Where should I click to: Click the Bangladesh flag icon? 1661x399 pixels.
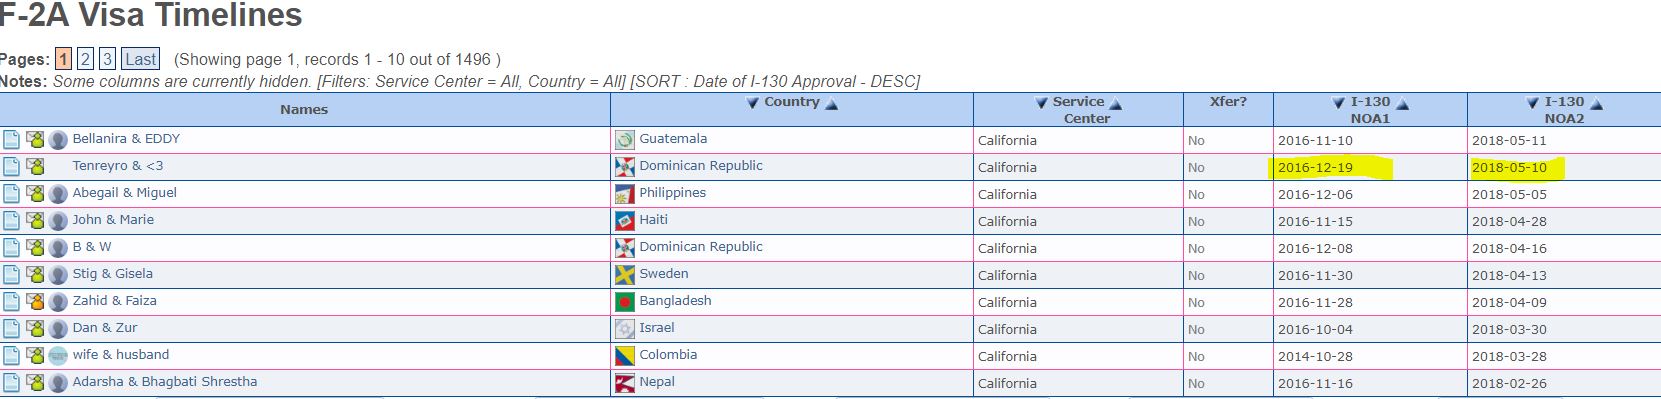coord(625,302)
